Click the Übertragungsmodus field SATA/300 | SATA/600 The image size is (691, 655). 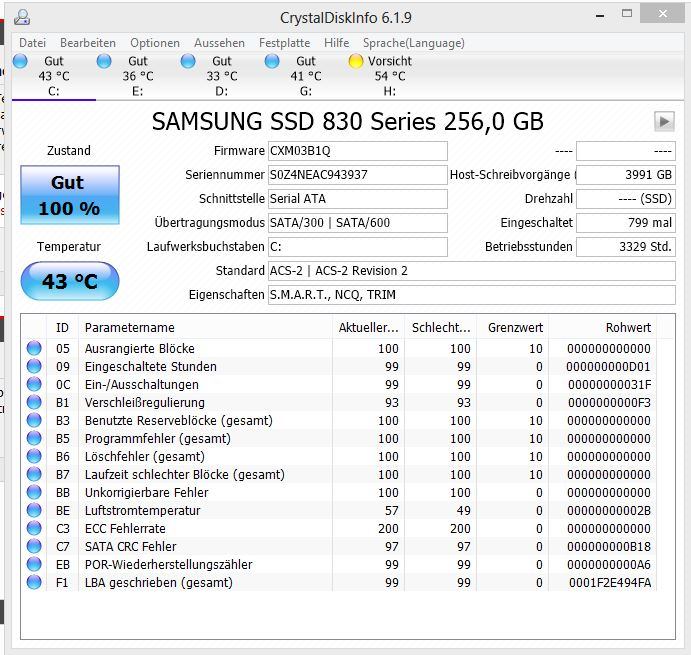pos(358,223)
